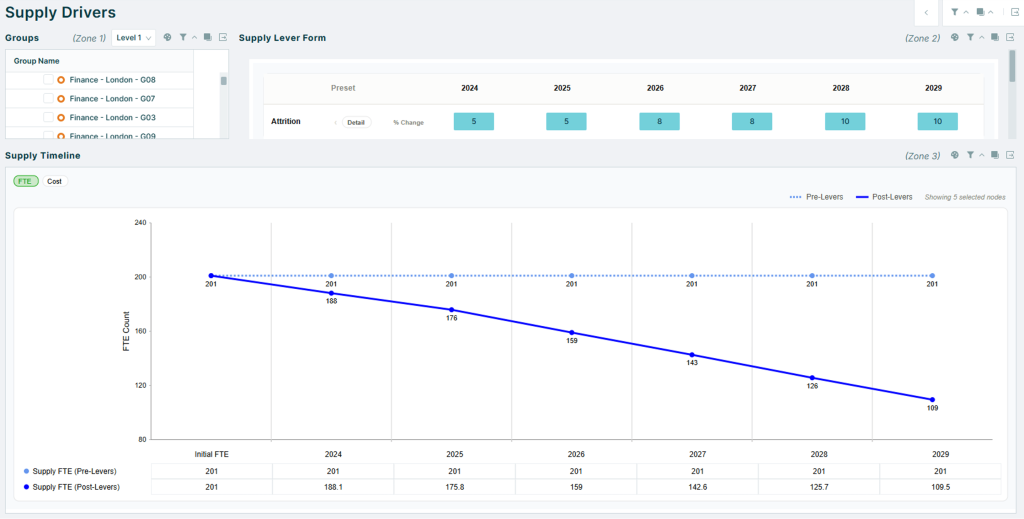Click filter icon in Groups Zone 1 header
Screen dimensions: 1024x519
pyautogui.click(x=183, y=38)
